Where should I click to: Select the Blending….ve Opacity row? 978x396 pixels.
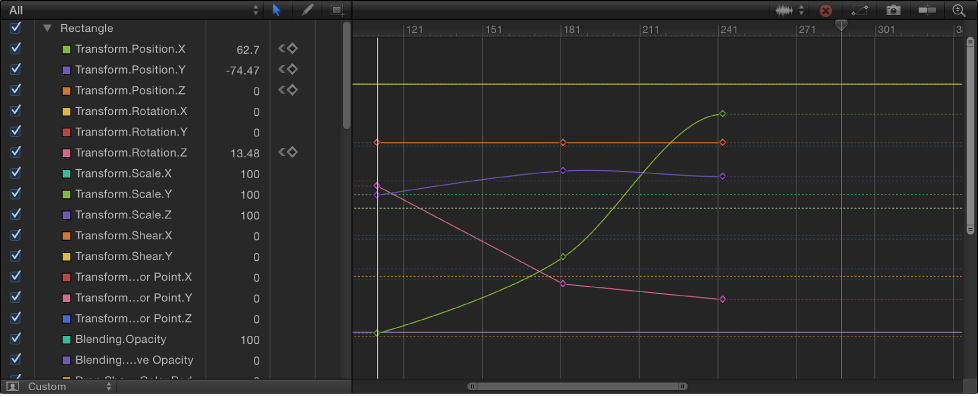coord(134,360)
